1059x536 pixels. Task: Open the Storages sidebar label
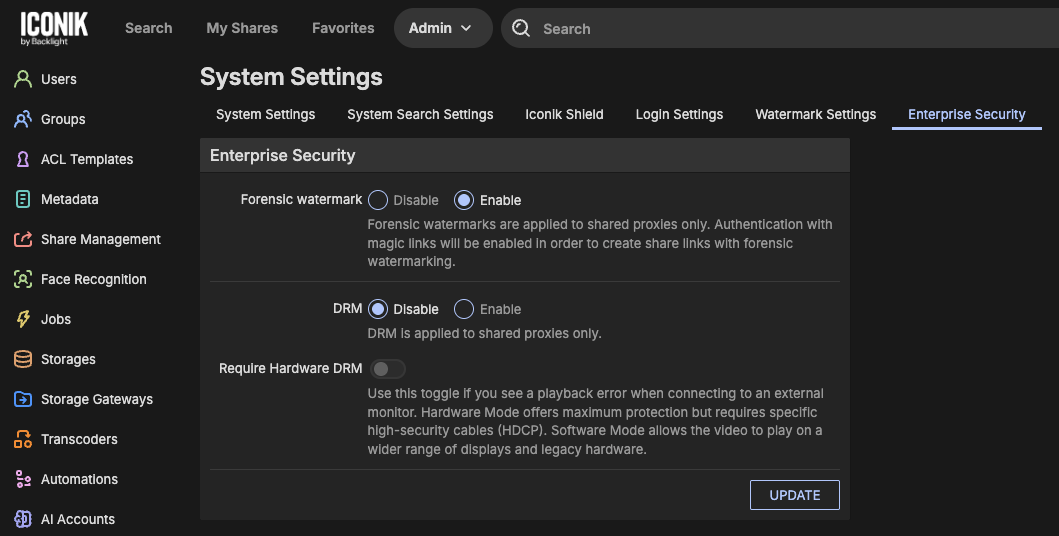68,359
